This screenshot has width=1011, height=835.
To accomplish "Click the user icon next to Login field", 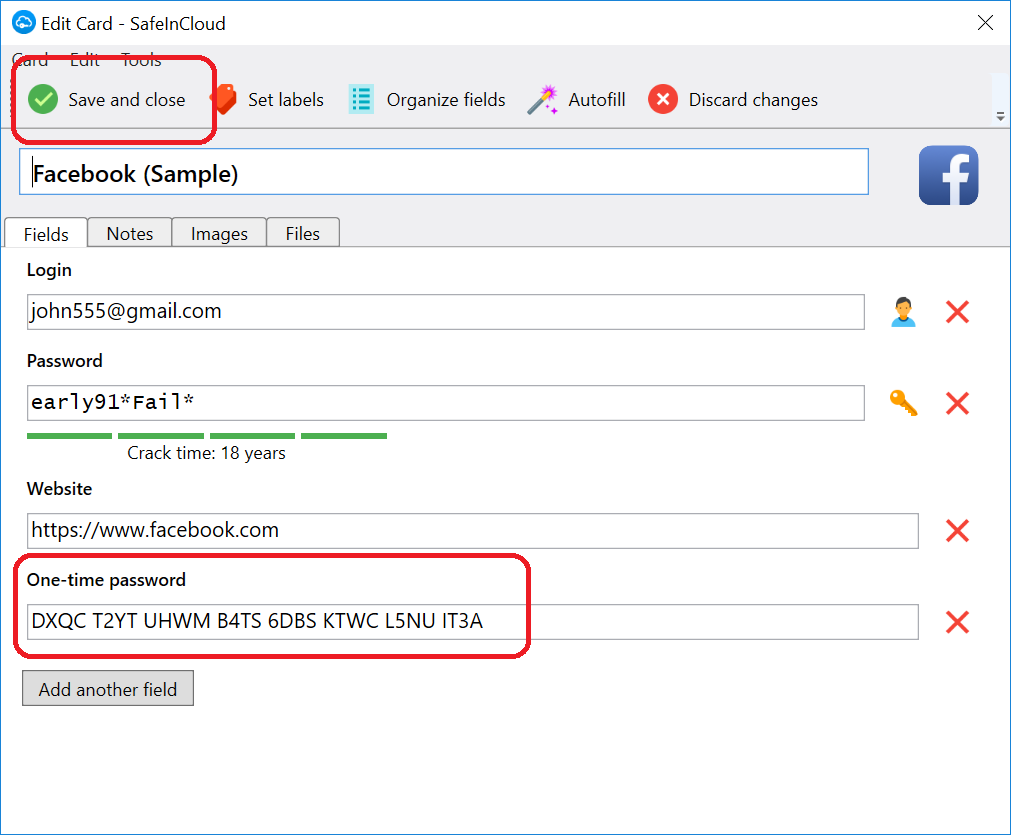I will coord(903,312).
